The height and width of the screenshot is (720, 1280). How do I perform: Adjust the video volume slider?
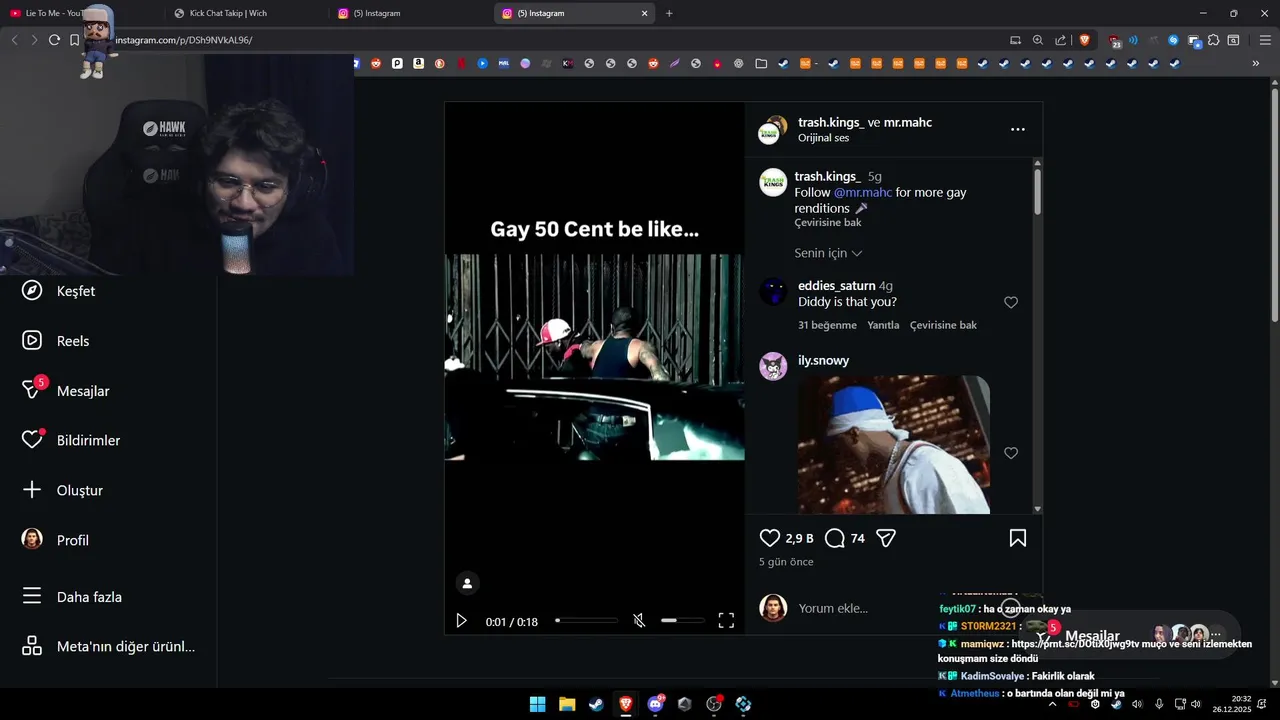683,621
